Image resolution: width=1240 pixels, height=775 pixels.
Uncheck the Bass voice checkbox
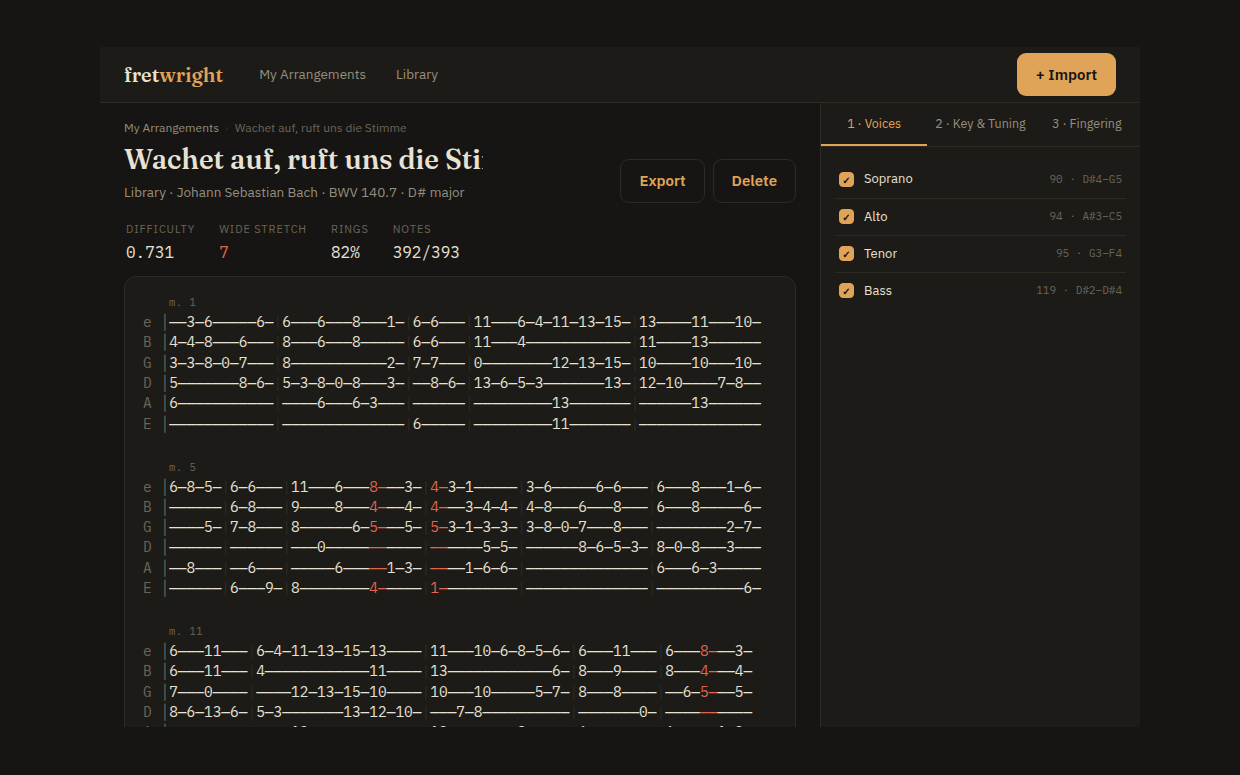846,291
